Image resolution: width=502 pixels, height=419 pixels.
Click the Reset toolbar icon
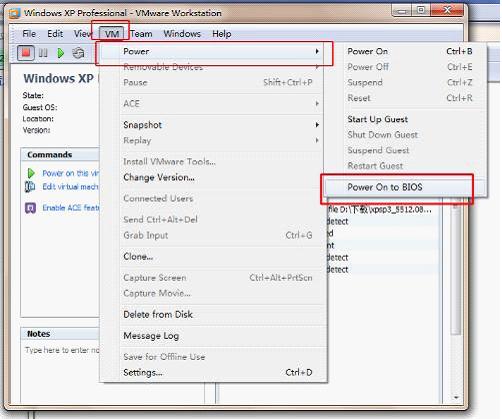point(79,53)
